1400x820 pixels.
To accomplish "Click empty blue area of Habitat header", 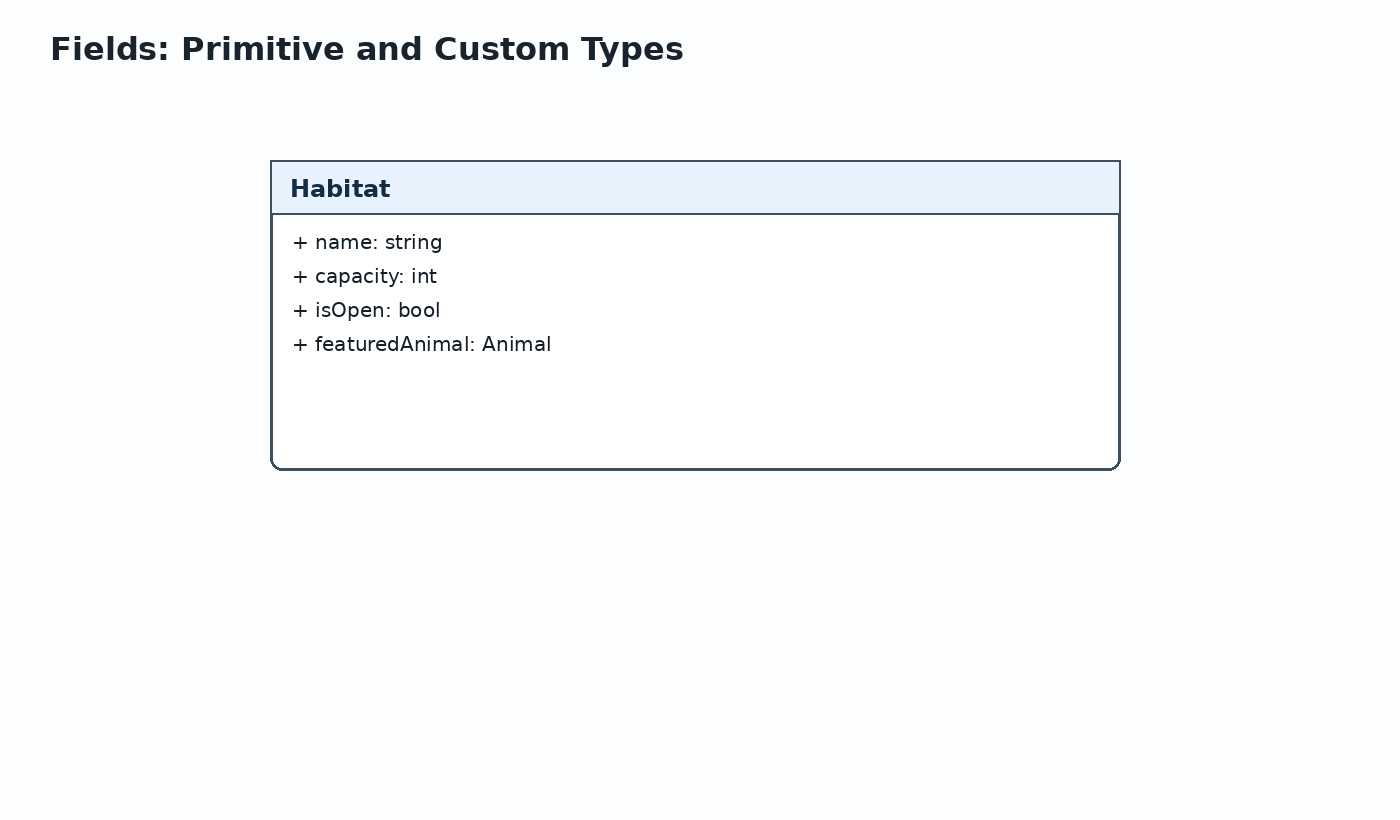I will tap(750, 188).
